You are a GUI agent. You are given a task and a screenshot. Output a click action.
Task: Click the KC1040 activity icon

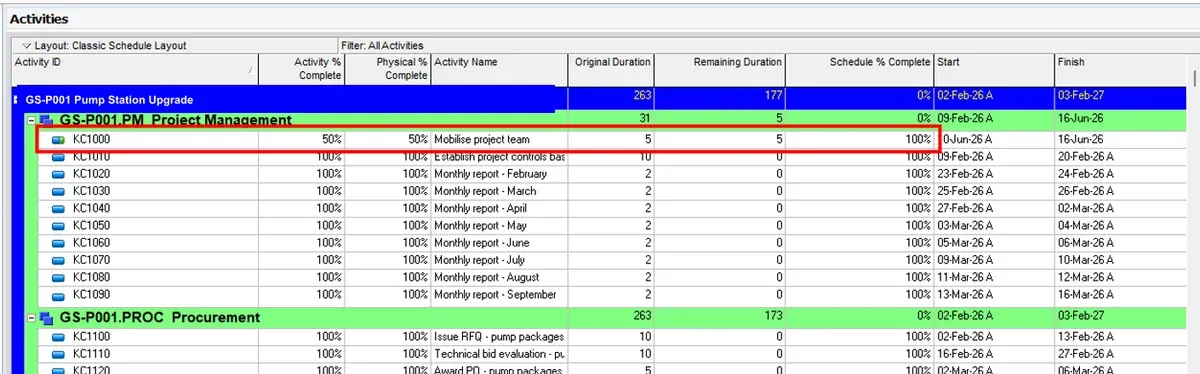(x=59, y=208)
